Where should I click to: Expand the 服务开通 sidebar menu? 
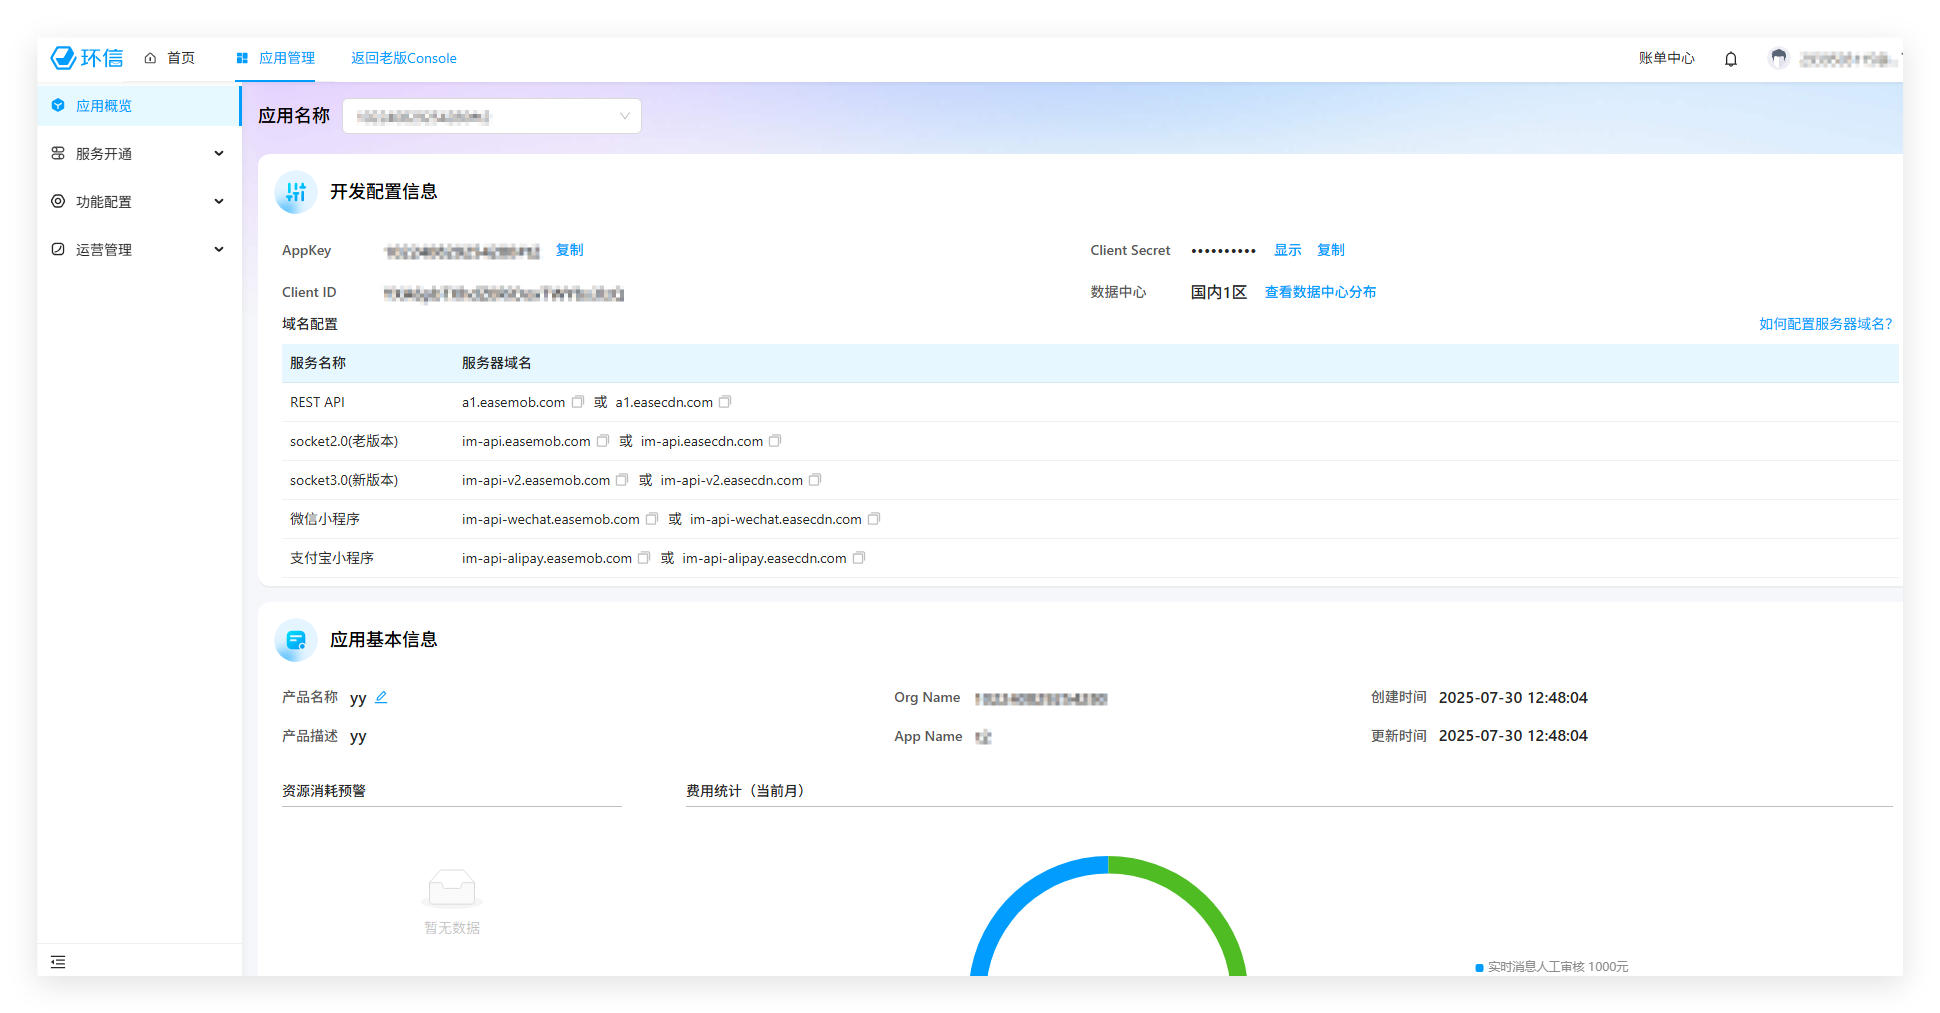click(138, 154)
